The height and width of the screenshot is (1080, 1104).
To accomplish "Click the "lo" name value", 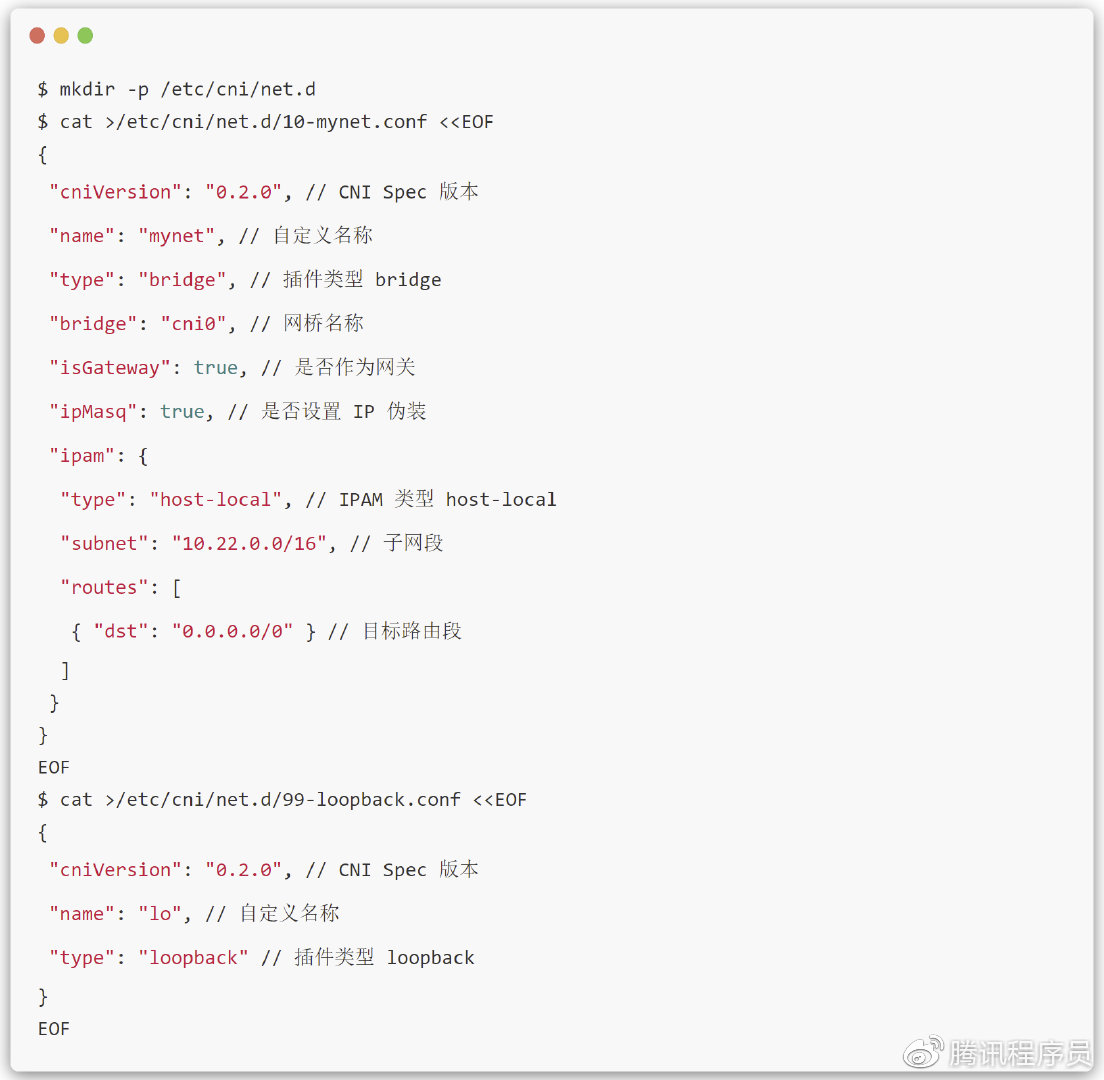I will (159, 914).
